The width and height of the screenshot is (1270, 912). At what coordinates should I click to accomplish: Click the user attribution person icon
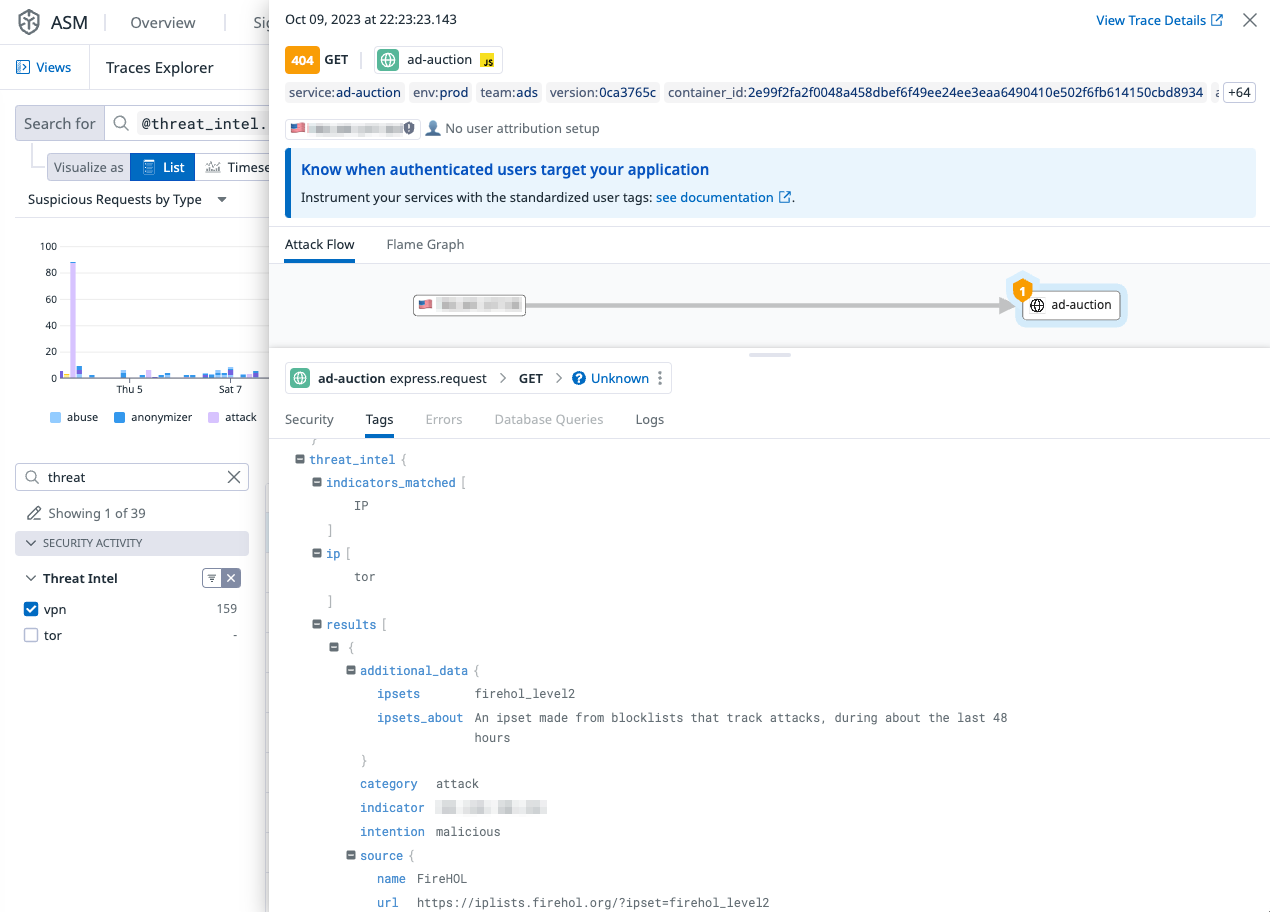pos(433,128)
